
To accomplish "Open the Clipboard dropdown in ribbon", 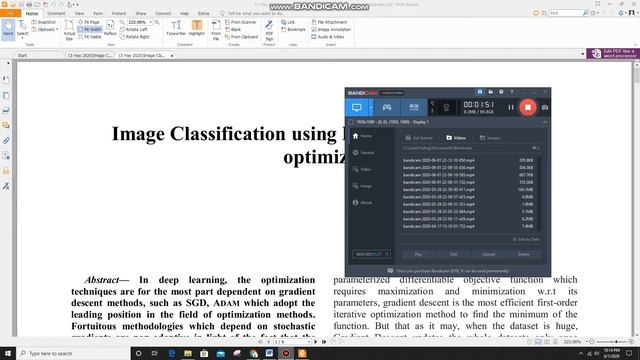I will pos(44,29).
